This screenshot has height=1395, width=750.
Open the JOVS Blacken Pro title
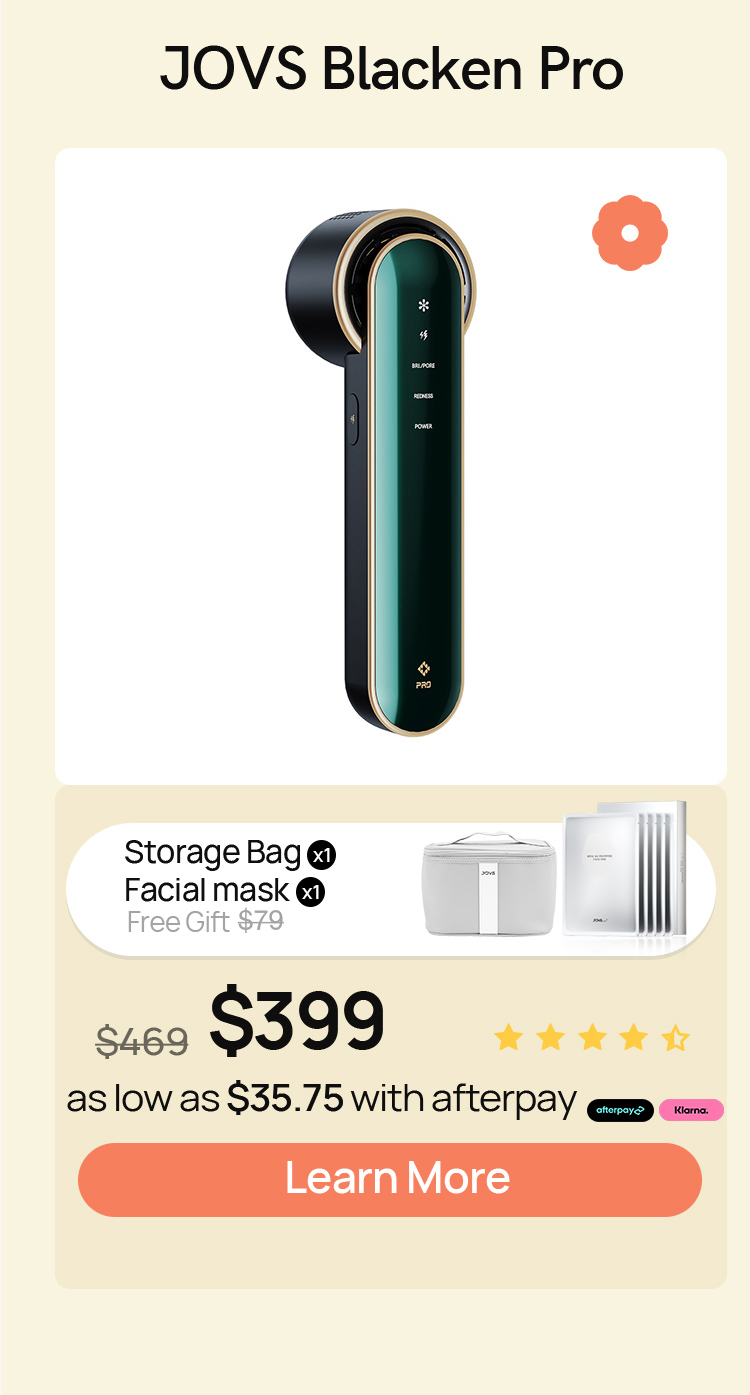pyautogui.click(x=392, y=70)
